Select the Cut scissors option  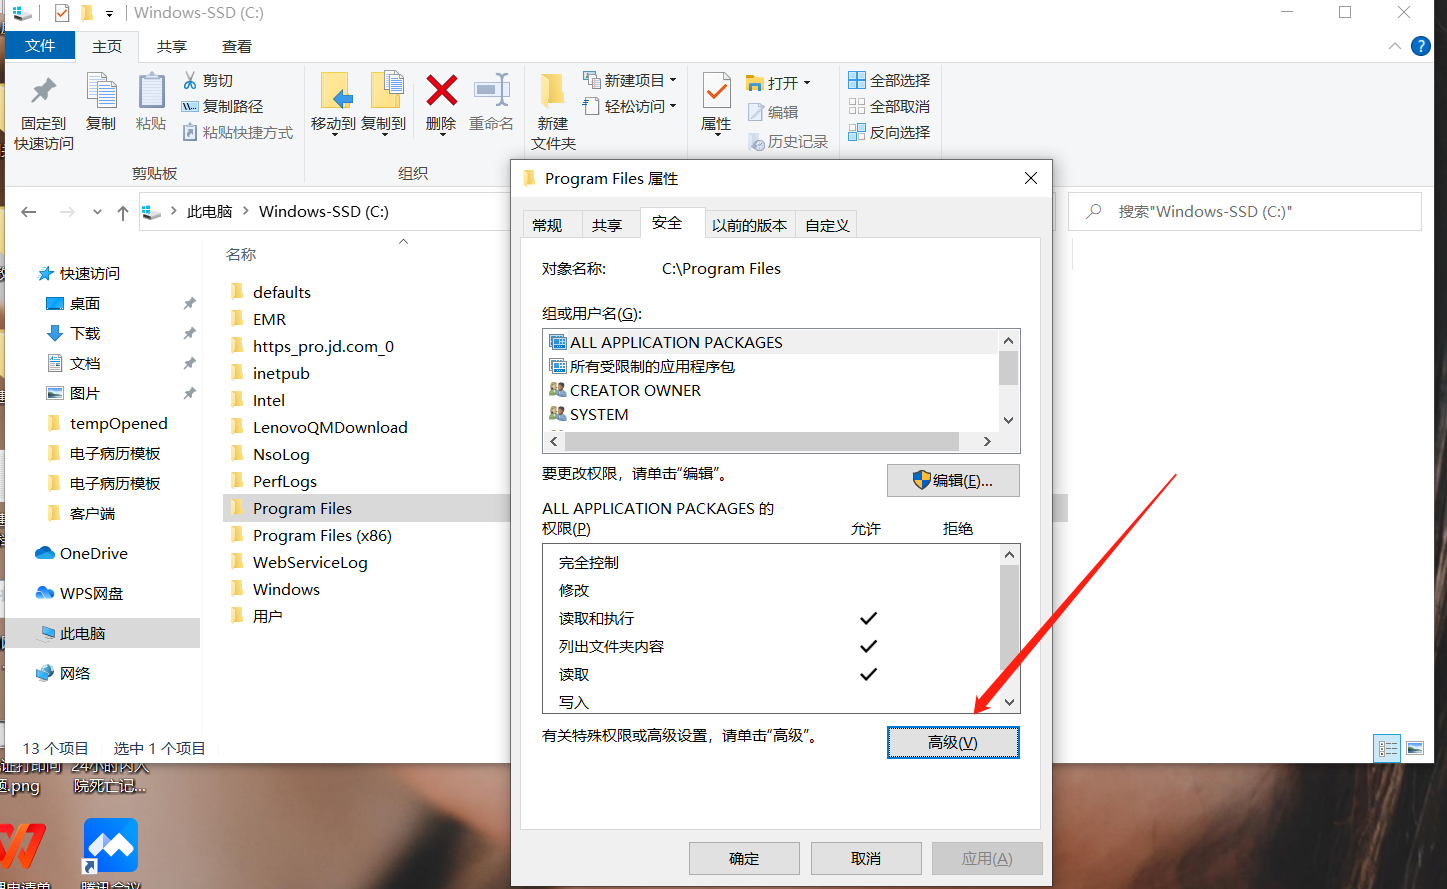[x=208, y=80]
